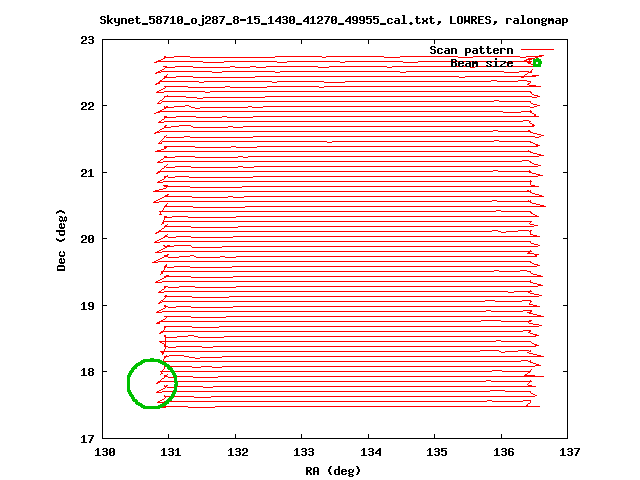Click the x-axis tick label 131
Screen dimensions: 640x480
tap(171, 452)
